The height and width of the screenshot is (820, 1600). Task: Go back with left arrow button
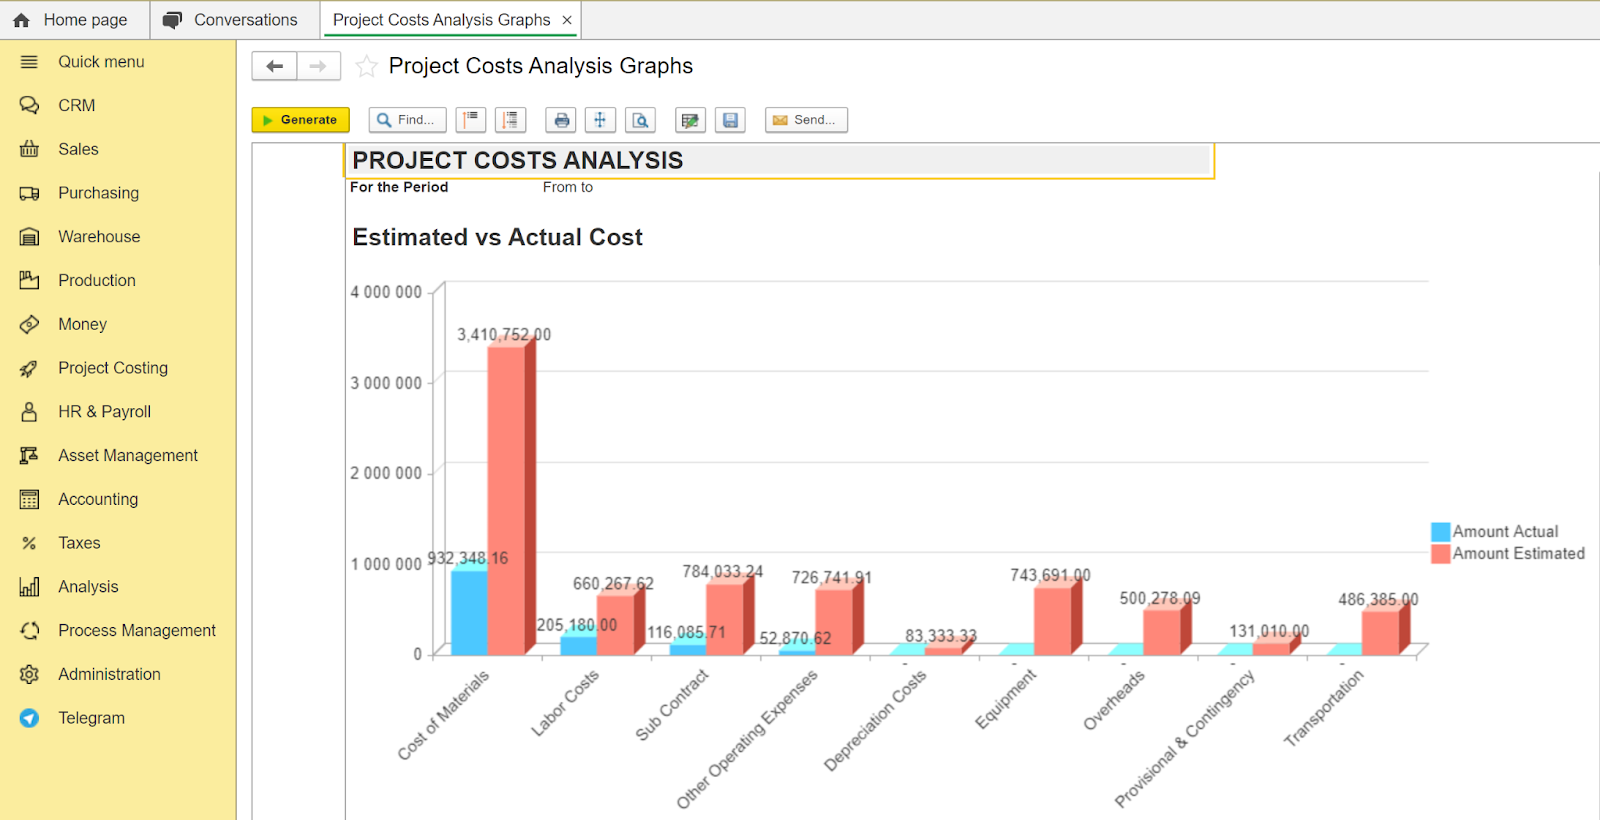click(275, 66)
